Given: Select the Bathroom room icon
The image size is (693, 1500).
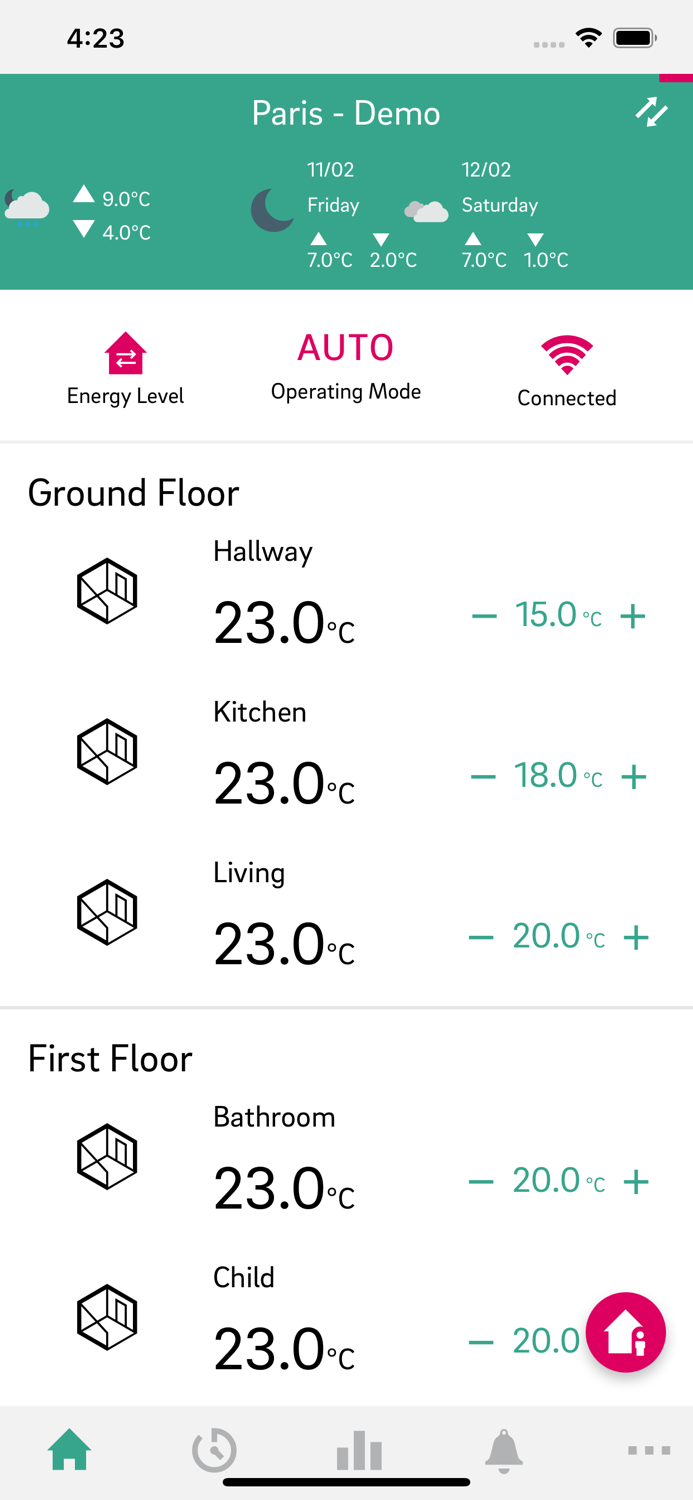Looking at the screenshot, I should tap(107, 1156).
